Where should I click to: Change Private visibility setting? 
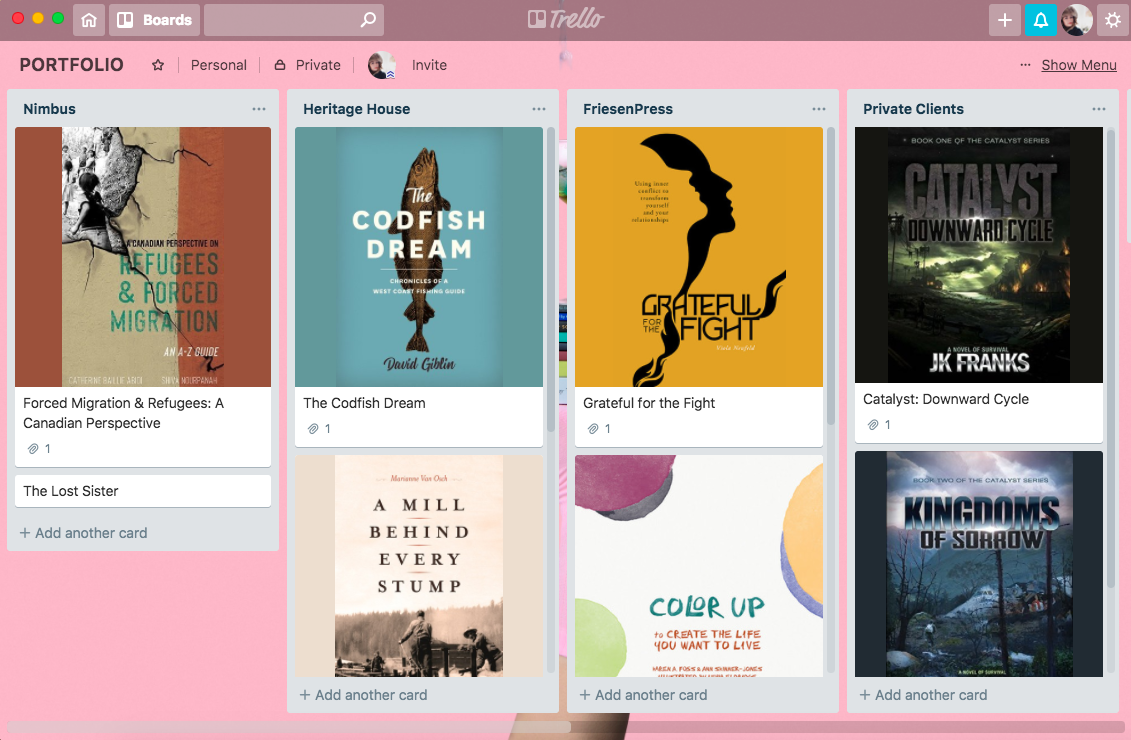pos(318,65)
